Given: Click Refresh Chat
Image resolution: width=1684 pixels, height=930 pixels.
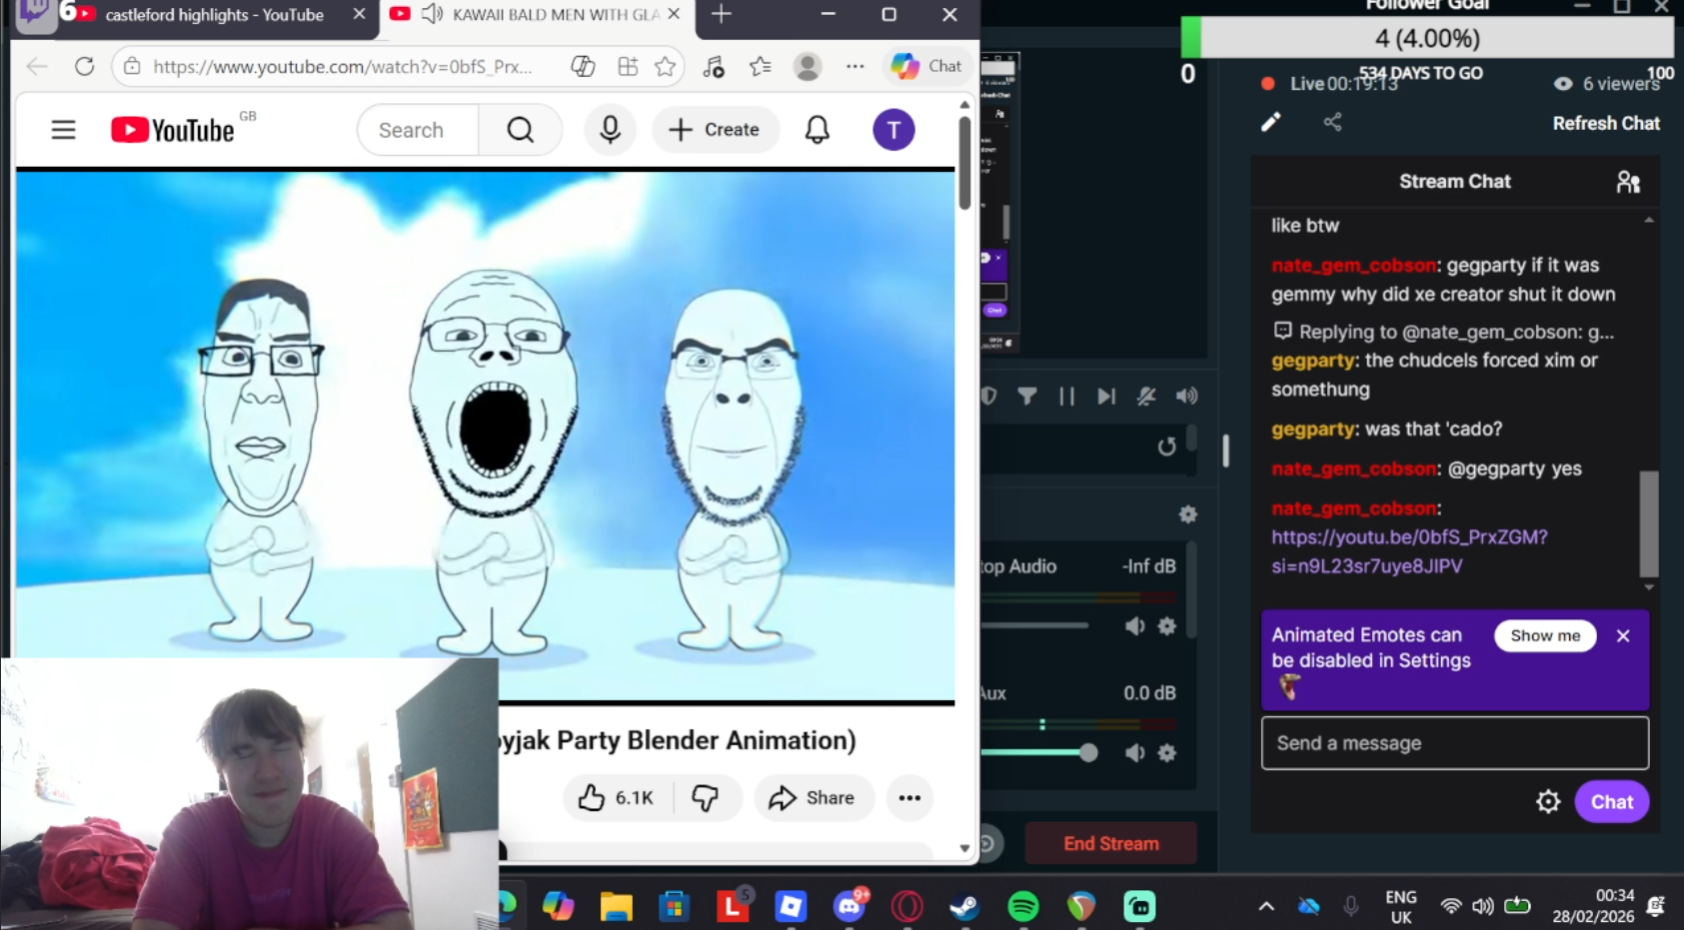Looking at the screenshot, I should point(1605,123).
